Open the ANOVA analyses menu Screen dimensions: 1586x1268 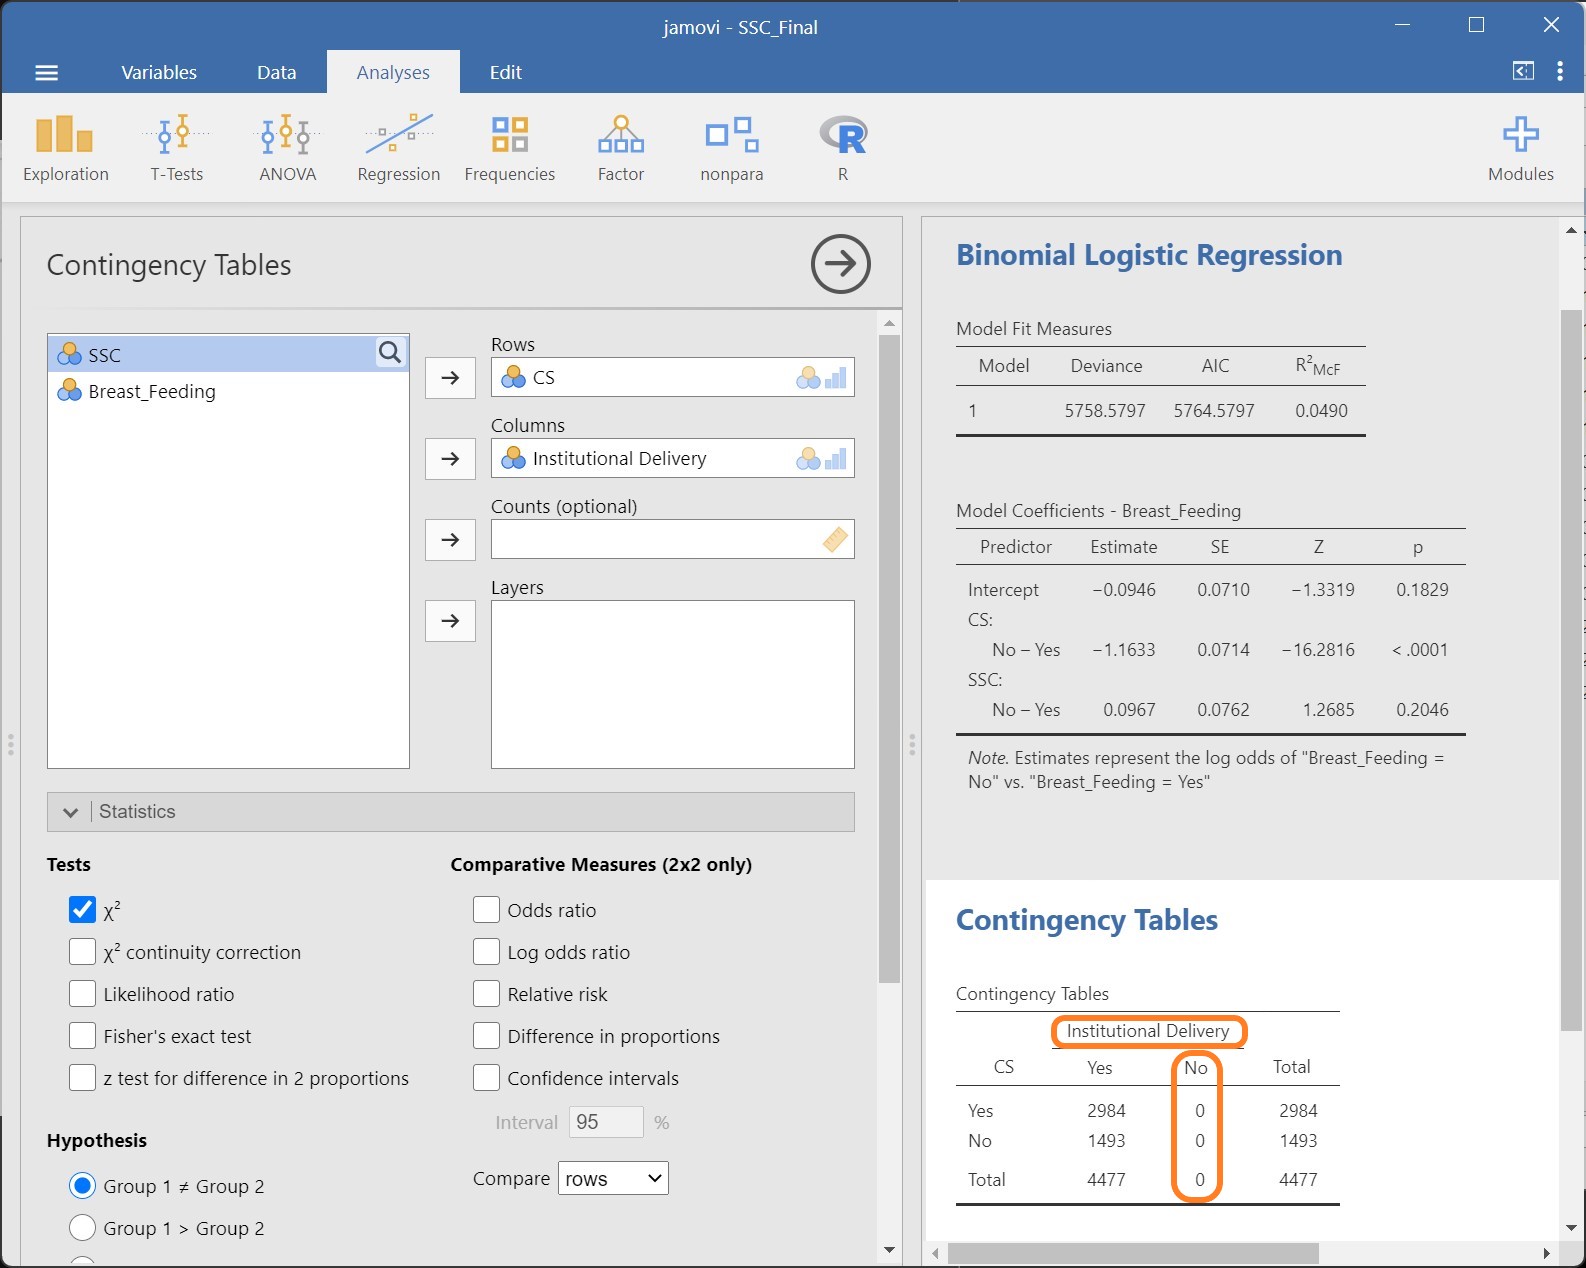tap(288, 148)
